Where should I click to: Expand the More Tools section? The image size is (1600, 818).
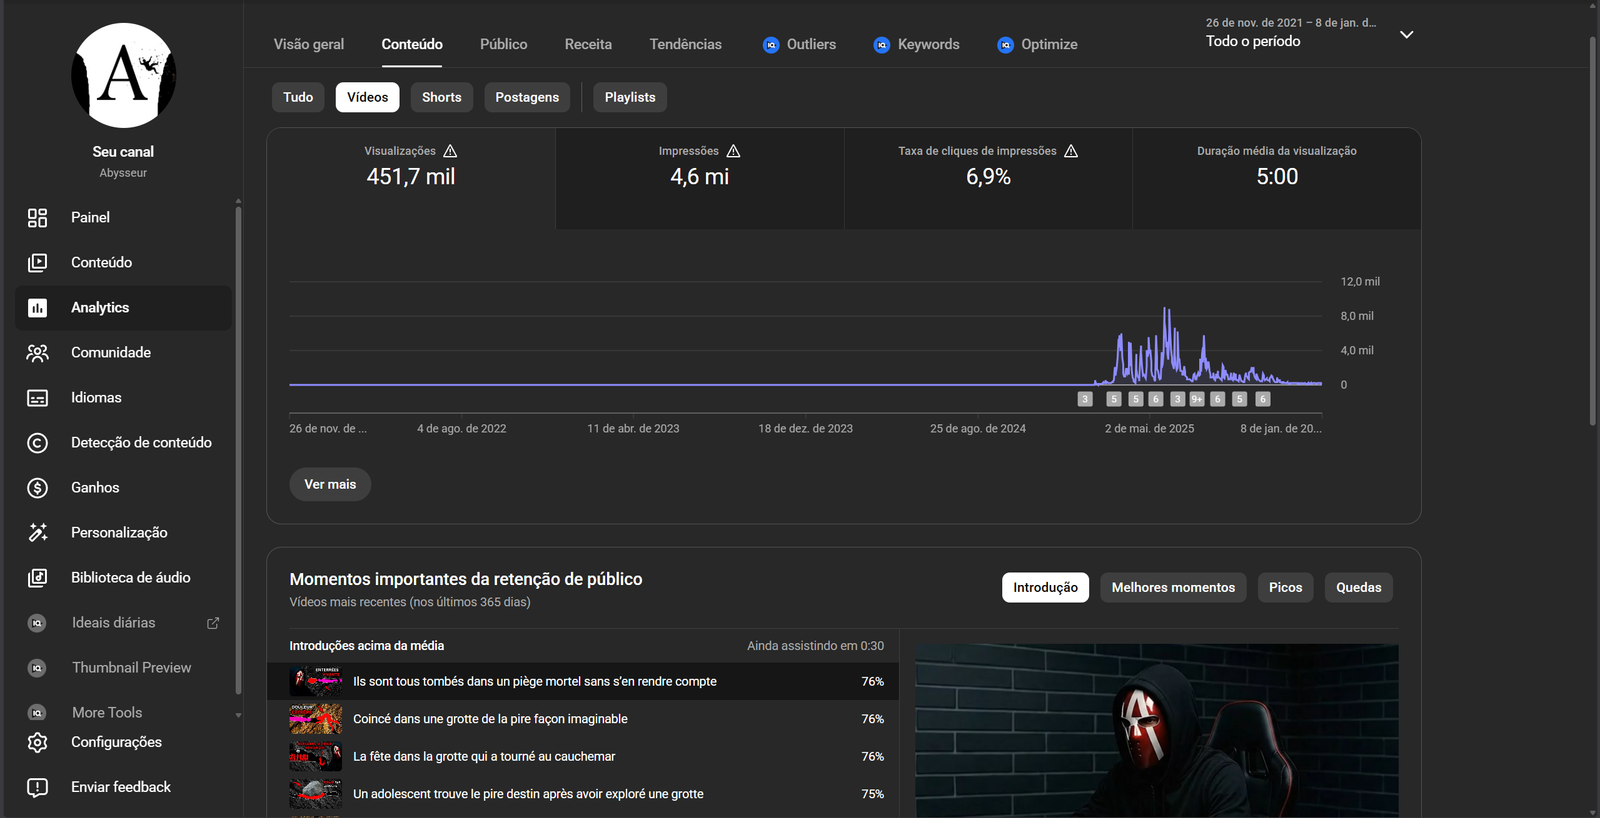pos(237,714)
